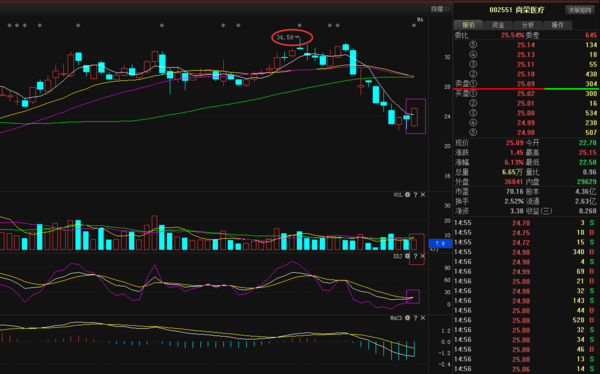
Task: Close the KDJ indicator panel
Action: point(423,256)
